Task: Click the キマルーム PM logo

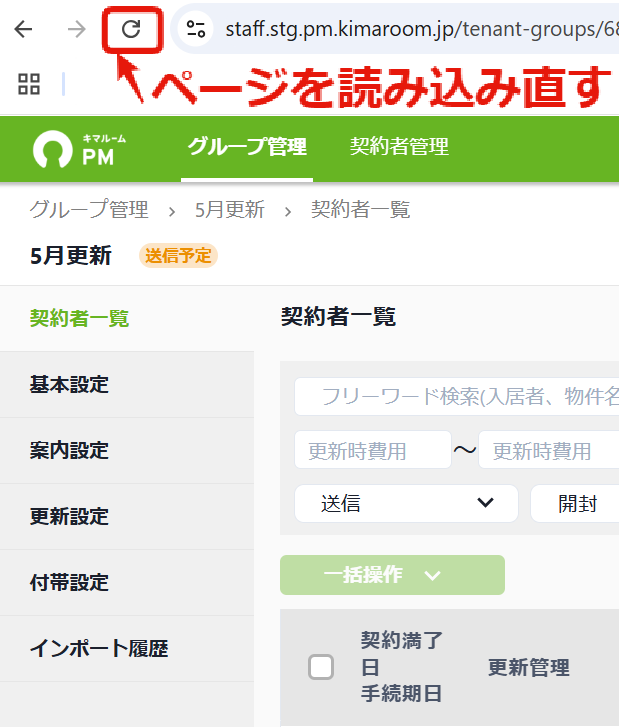Action: click(80, 149)
